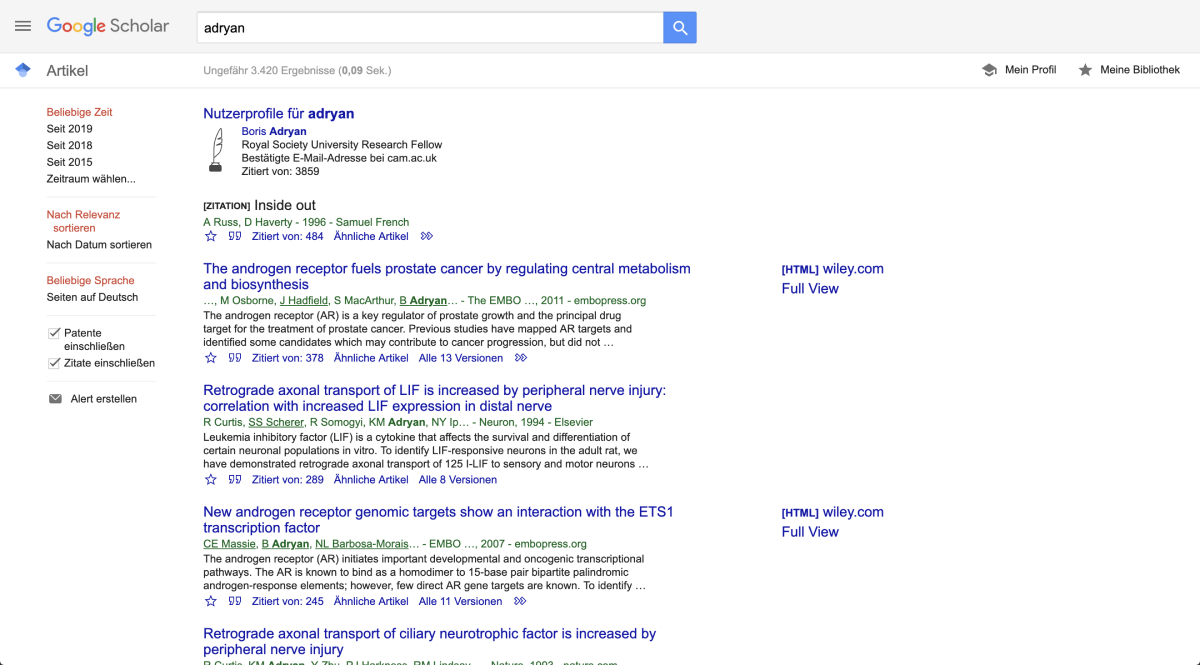Sort results with 'Nach Datum sortieren'
This screenshot has width=1200, height=665.
pos(99,245)
